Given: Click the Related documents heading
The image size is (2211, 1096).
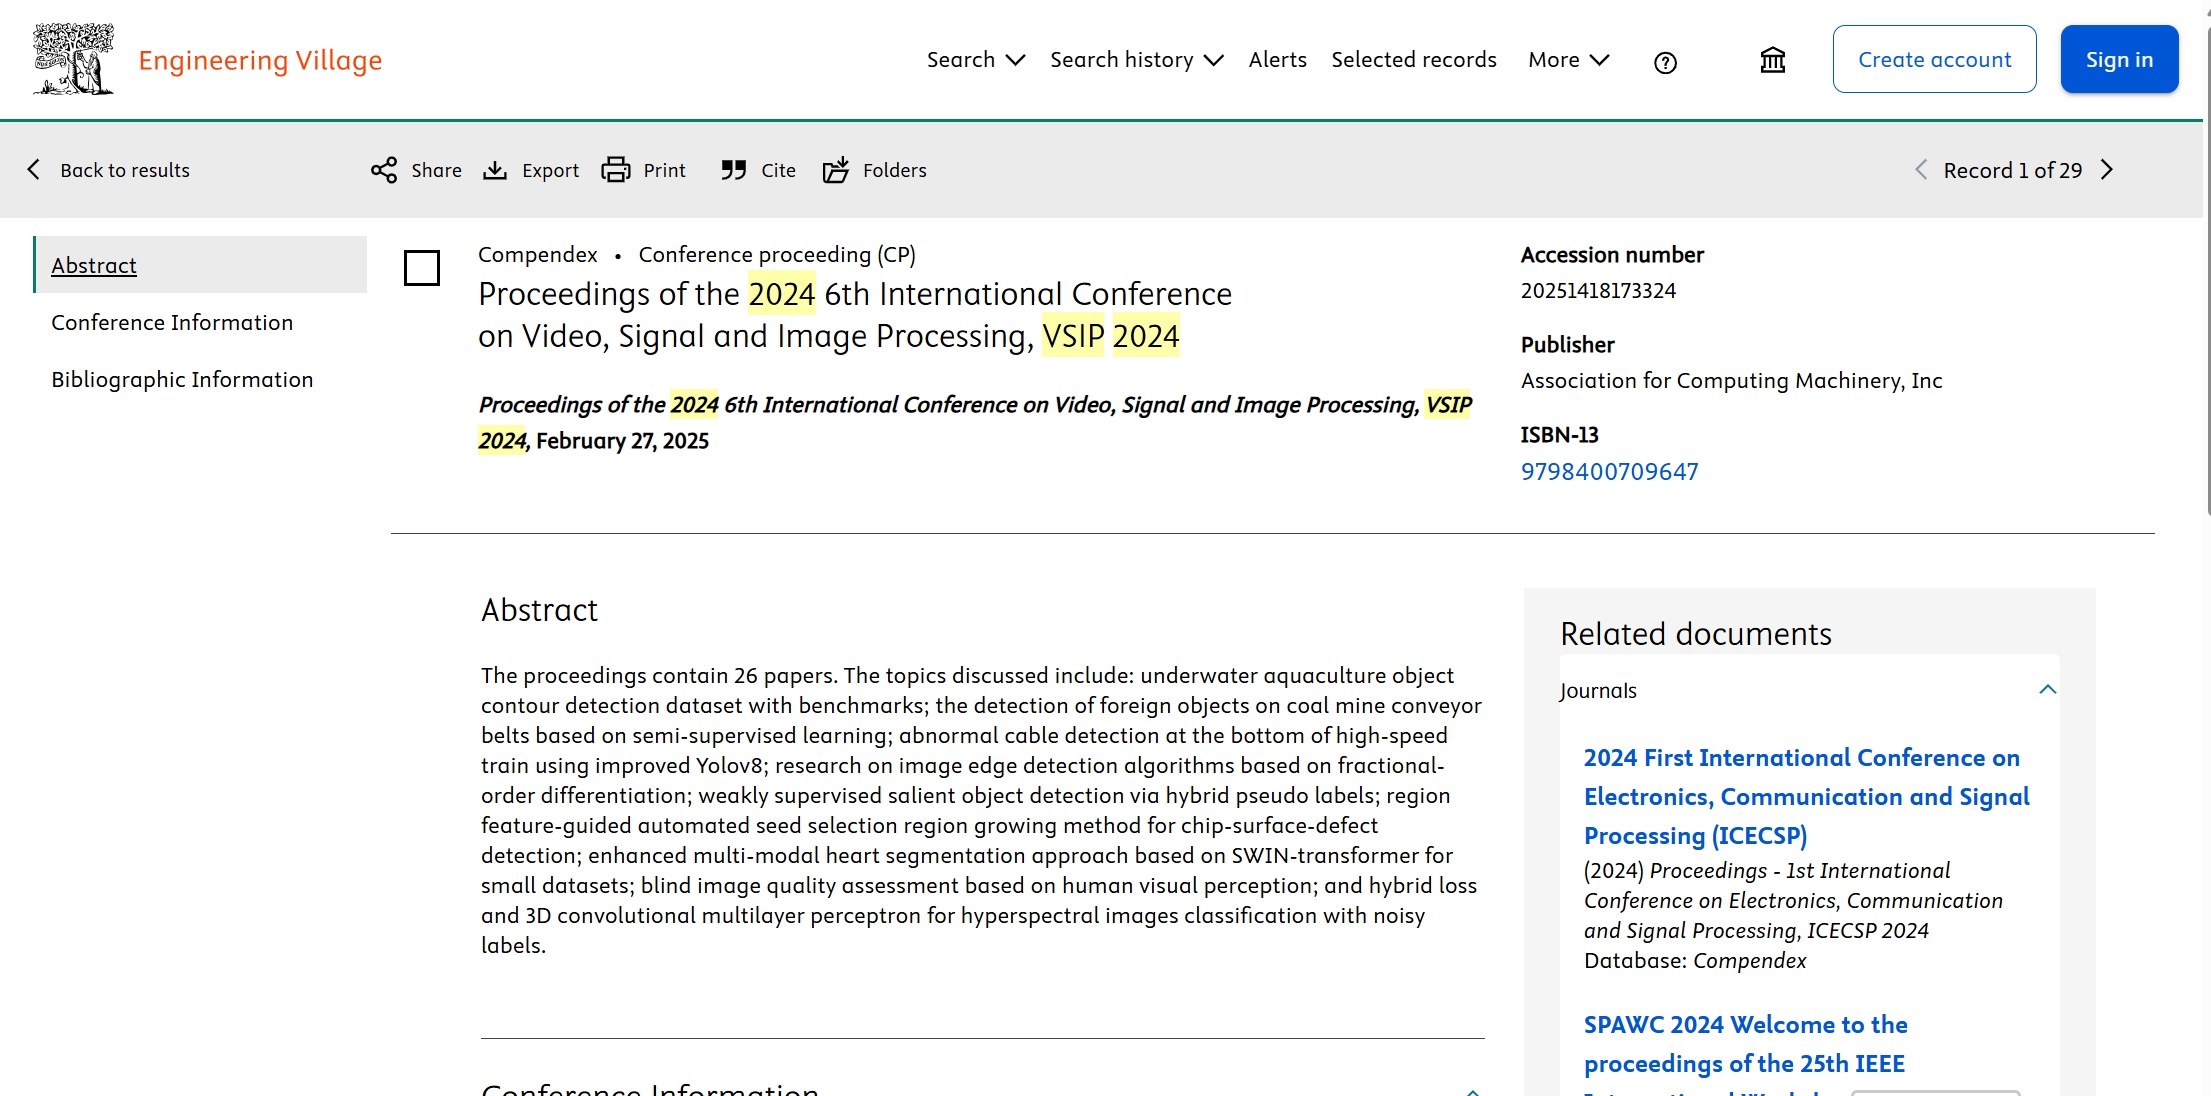Looking at the screenshot, I should click(1696, 633).
